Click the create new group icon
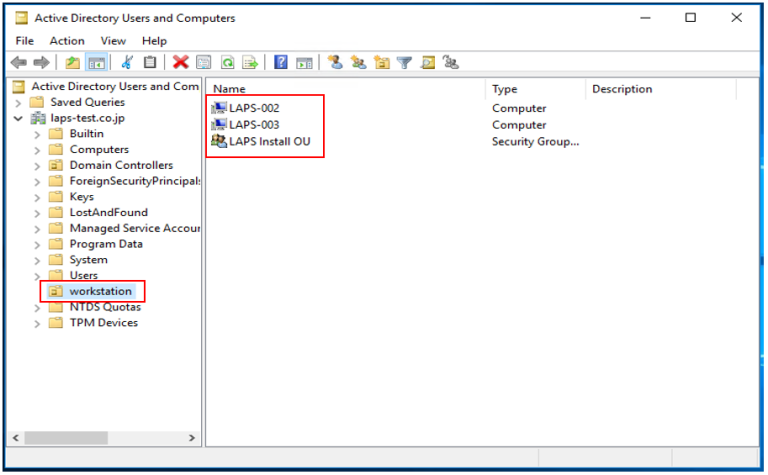This screenshot has height=475, width=768. point(358,62)
